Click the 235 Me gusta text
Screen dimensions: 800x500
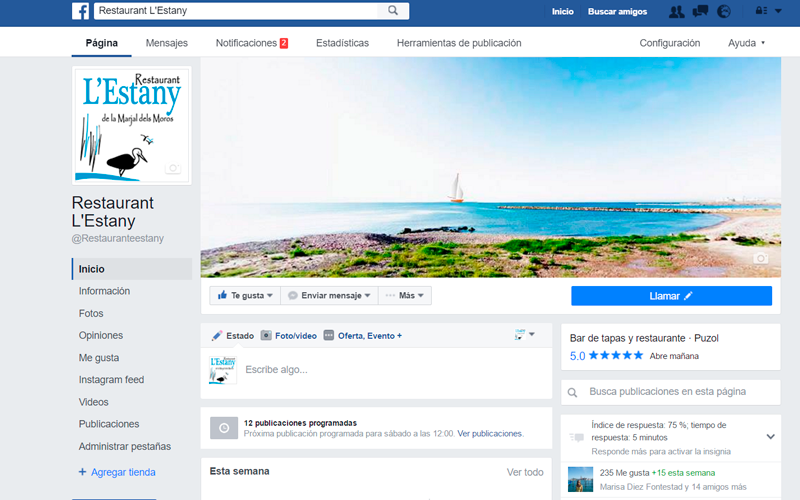click(x=624, y=473)
